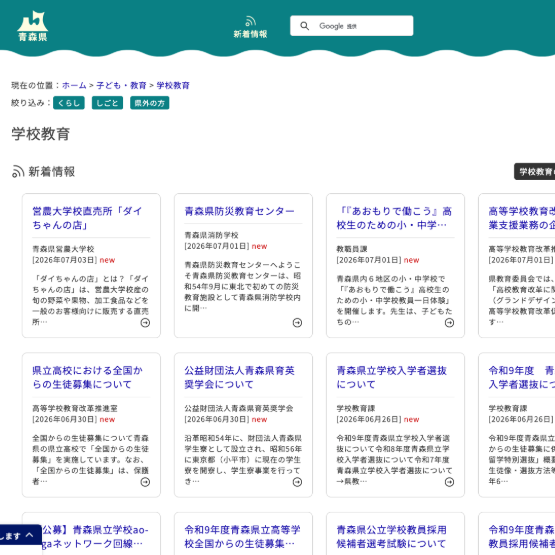This screenshot has width=555, height=555.
Task: Click the 学校教育 page heading
Action: click(x=41, y=134)
